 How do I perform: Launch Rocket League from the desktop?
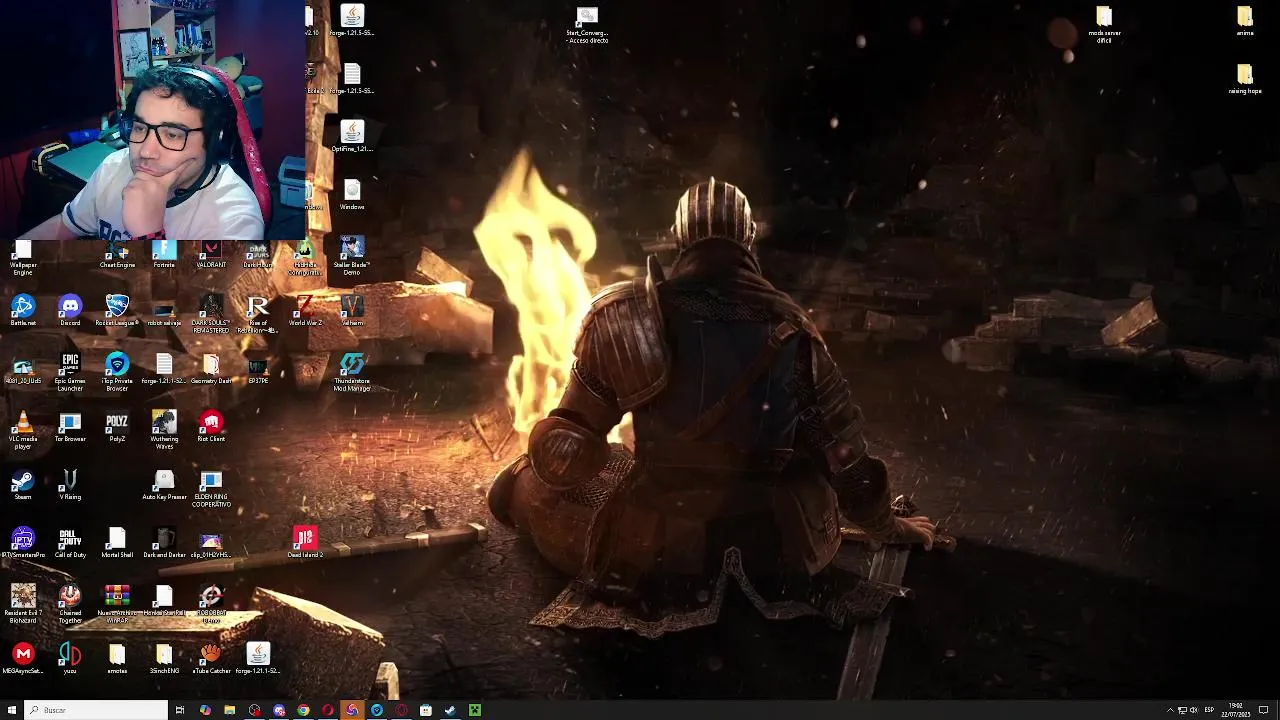[x=117, y=311]
